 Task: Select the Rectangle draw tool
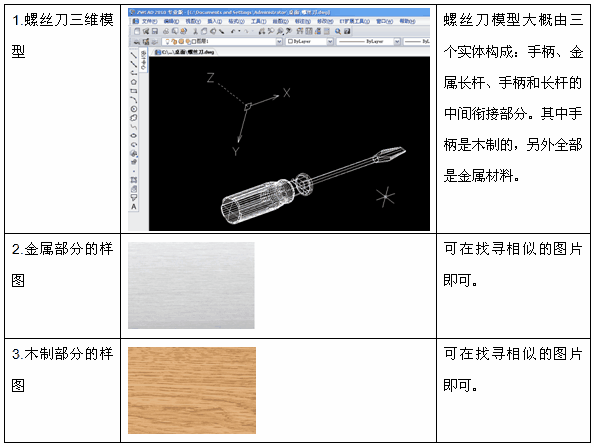(x=134, y=91)
